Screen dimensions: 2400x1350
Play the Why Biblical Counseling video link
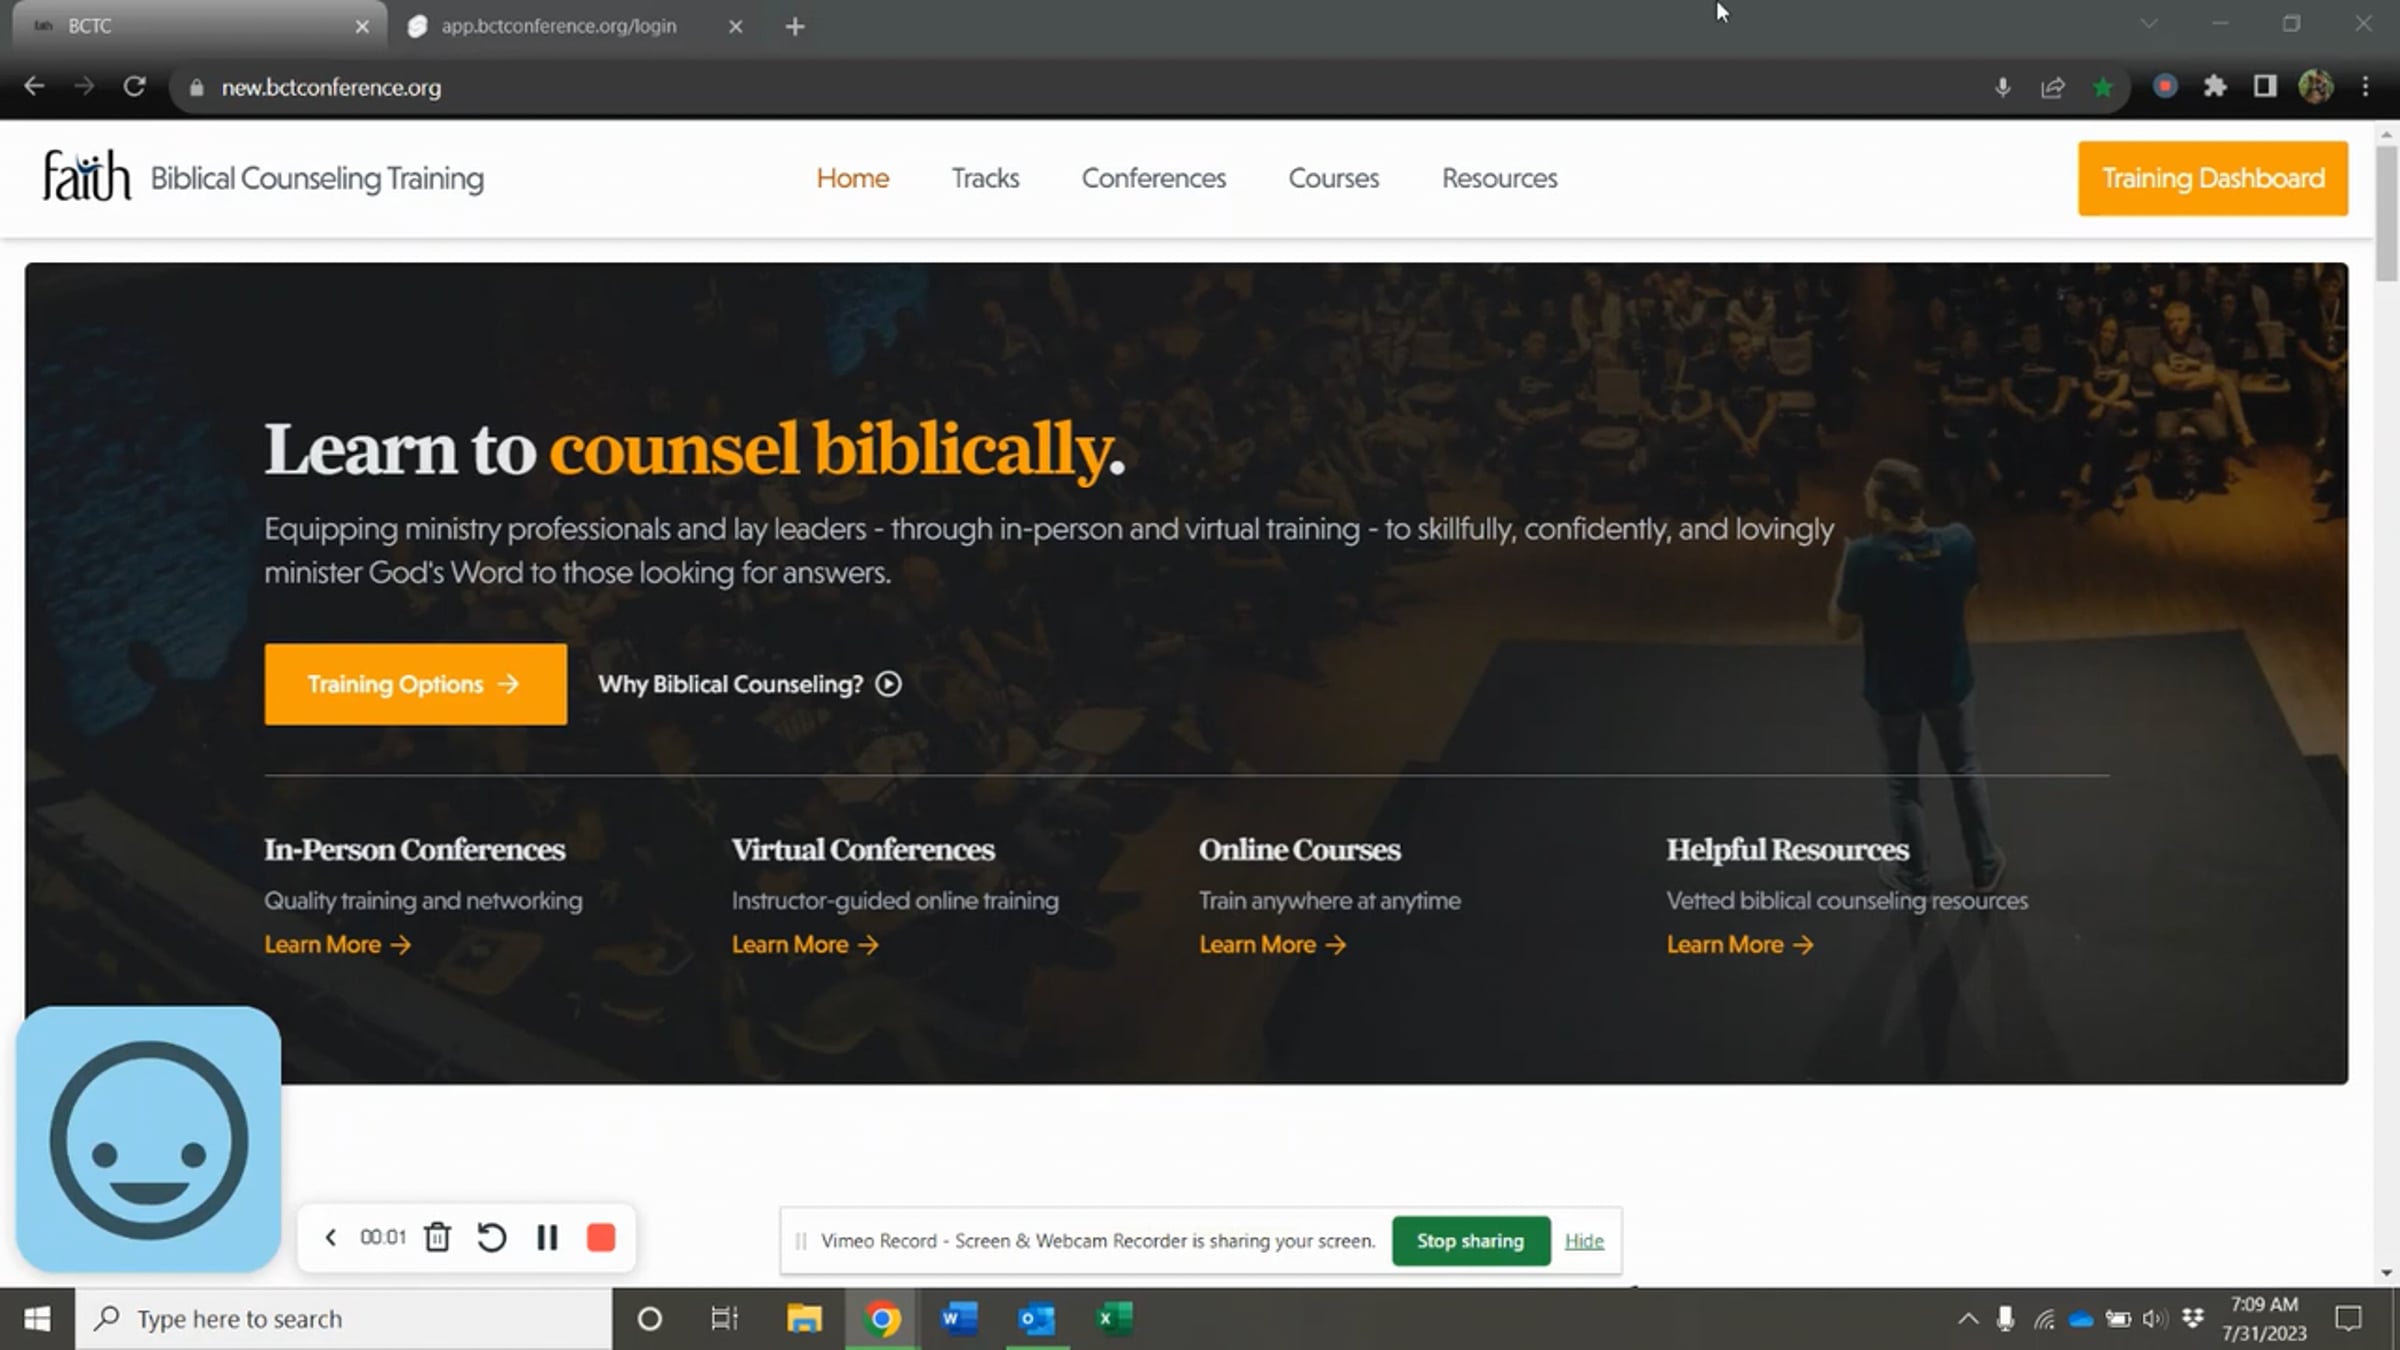pos(750,684)
